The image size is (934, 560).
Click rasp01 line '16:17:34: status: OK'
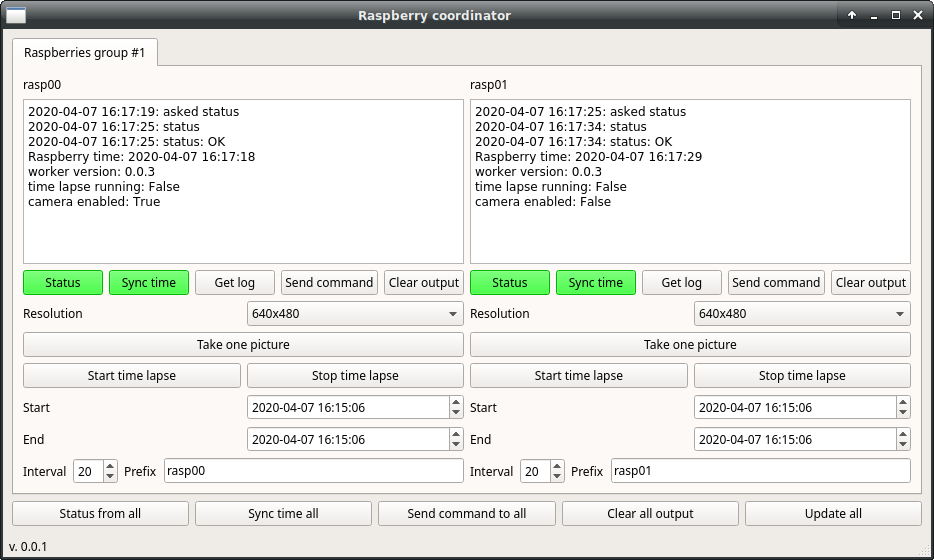(x=610, y=142)
